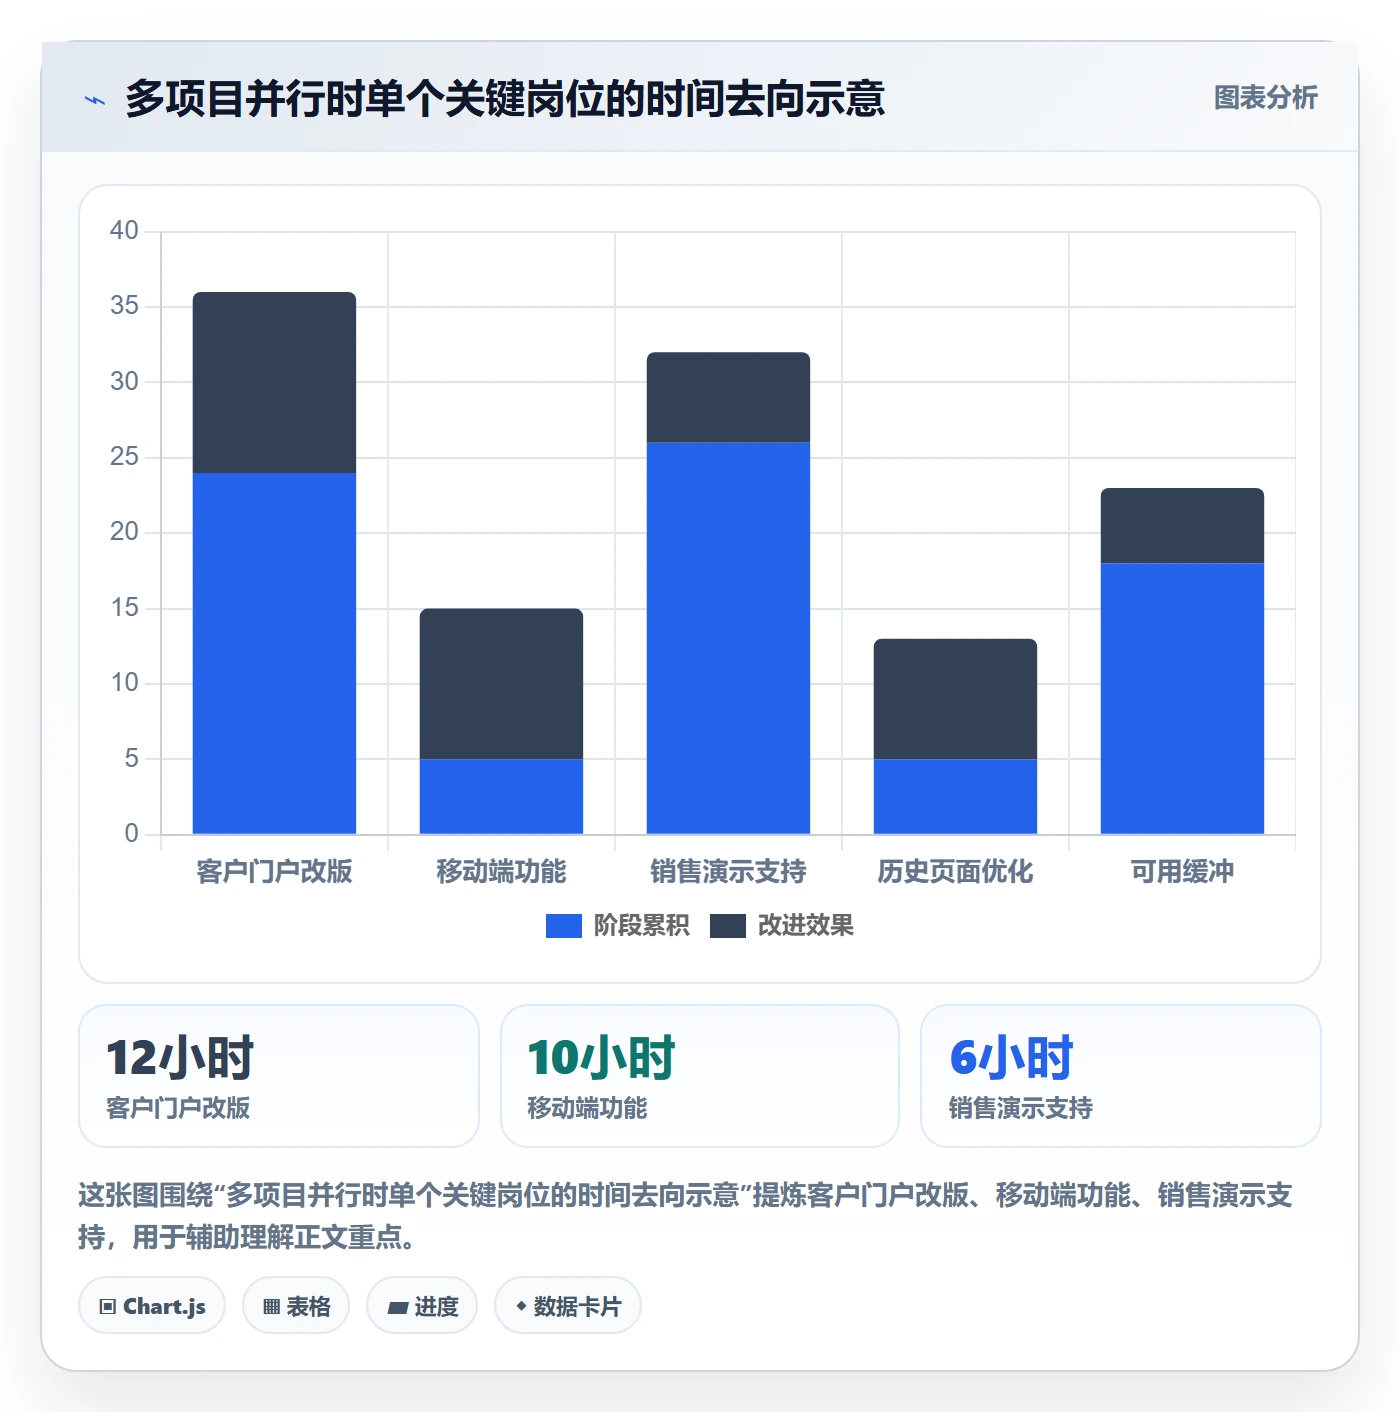Click the chart title 多项目并行时单个关键岗位的时间去向示意
The height and width of the screenshot is (1412, 1400).
(505, 99)
